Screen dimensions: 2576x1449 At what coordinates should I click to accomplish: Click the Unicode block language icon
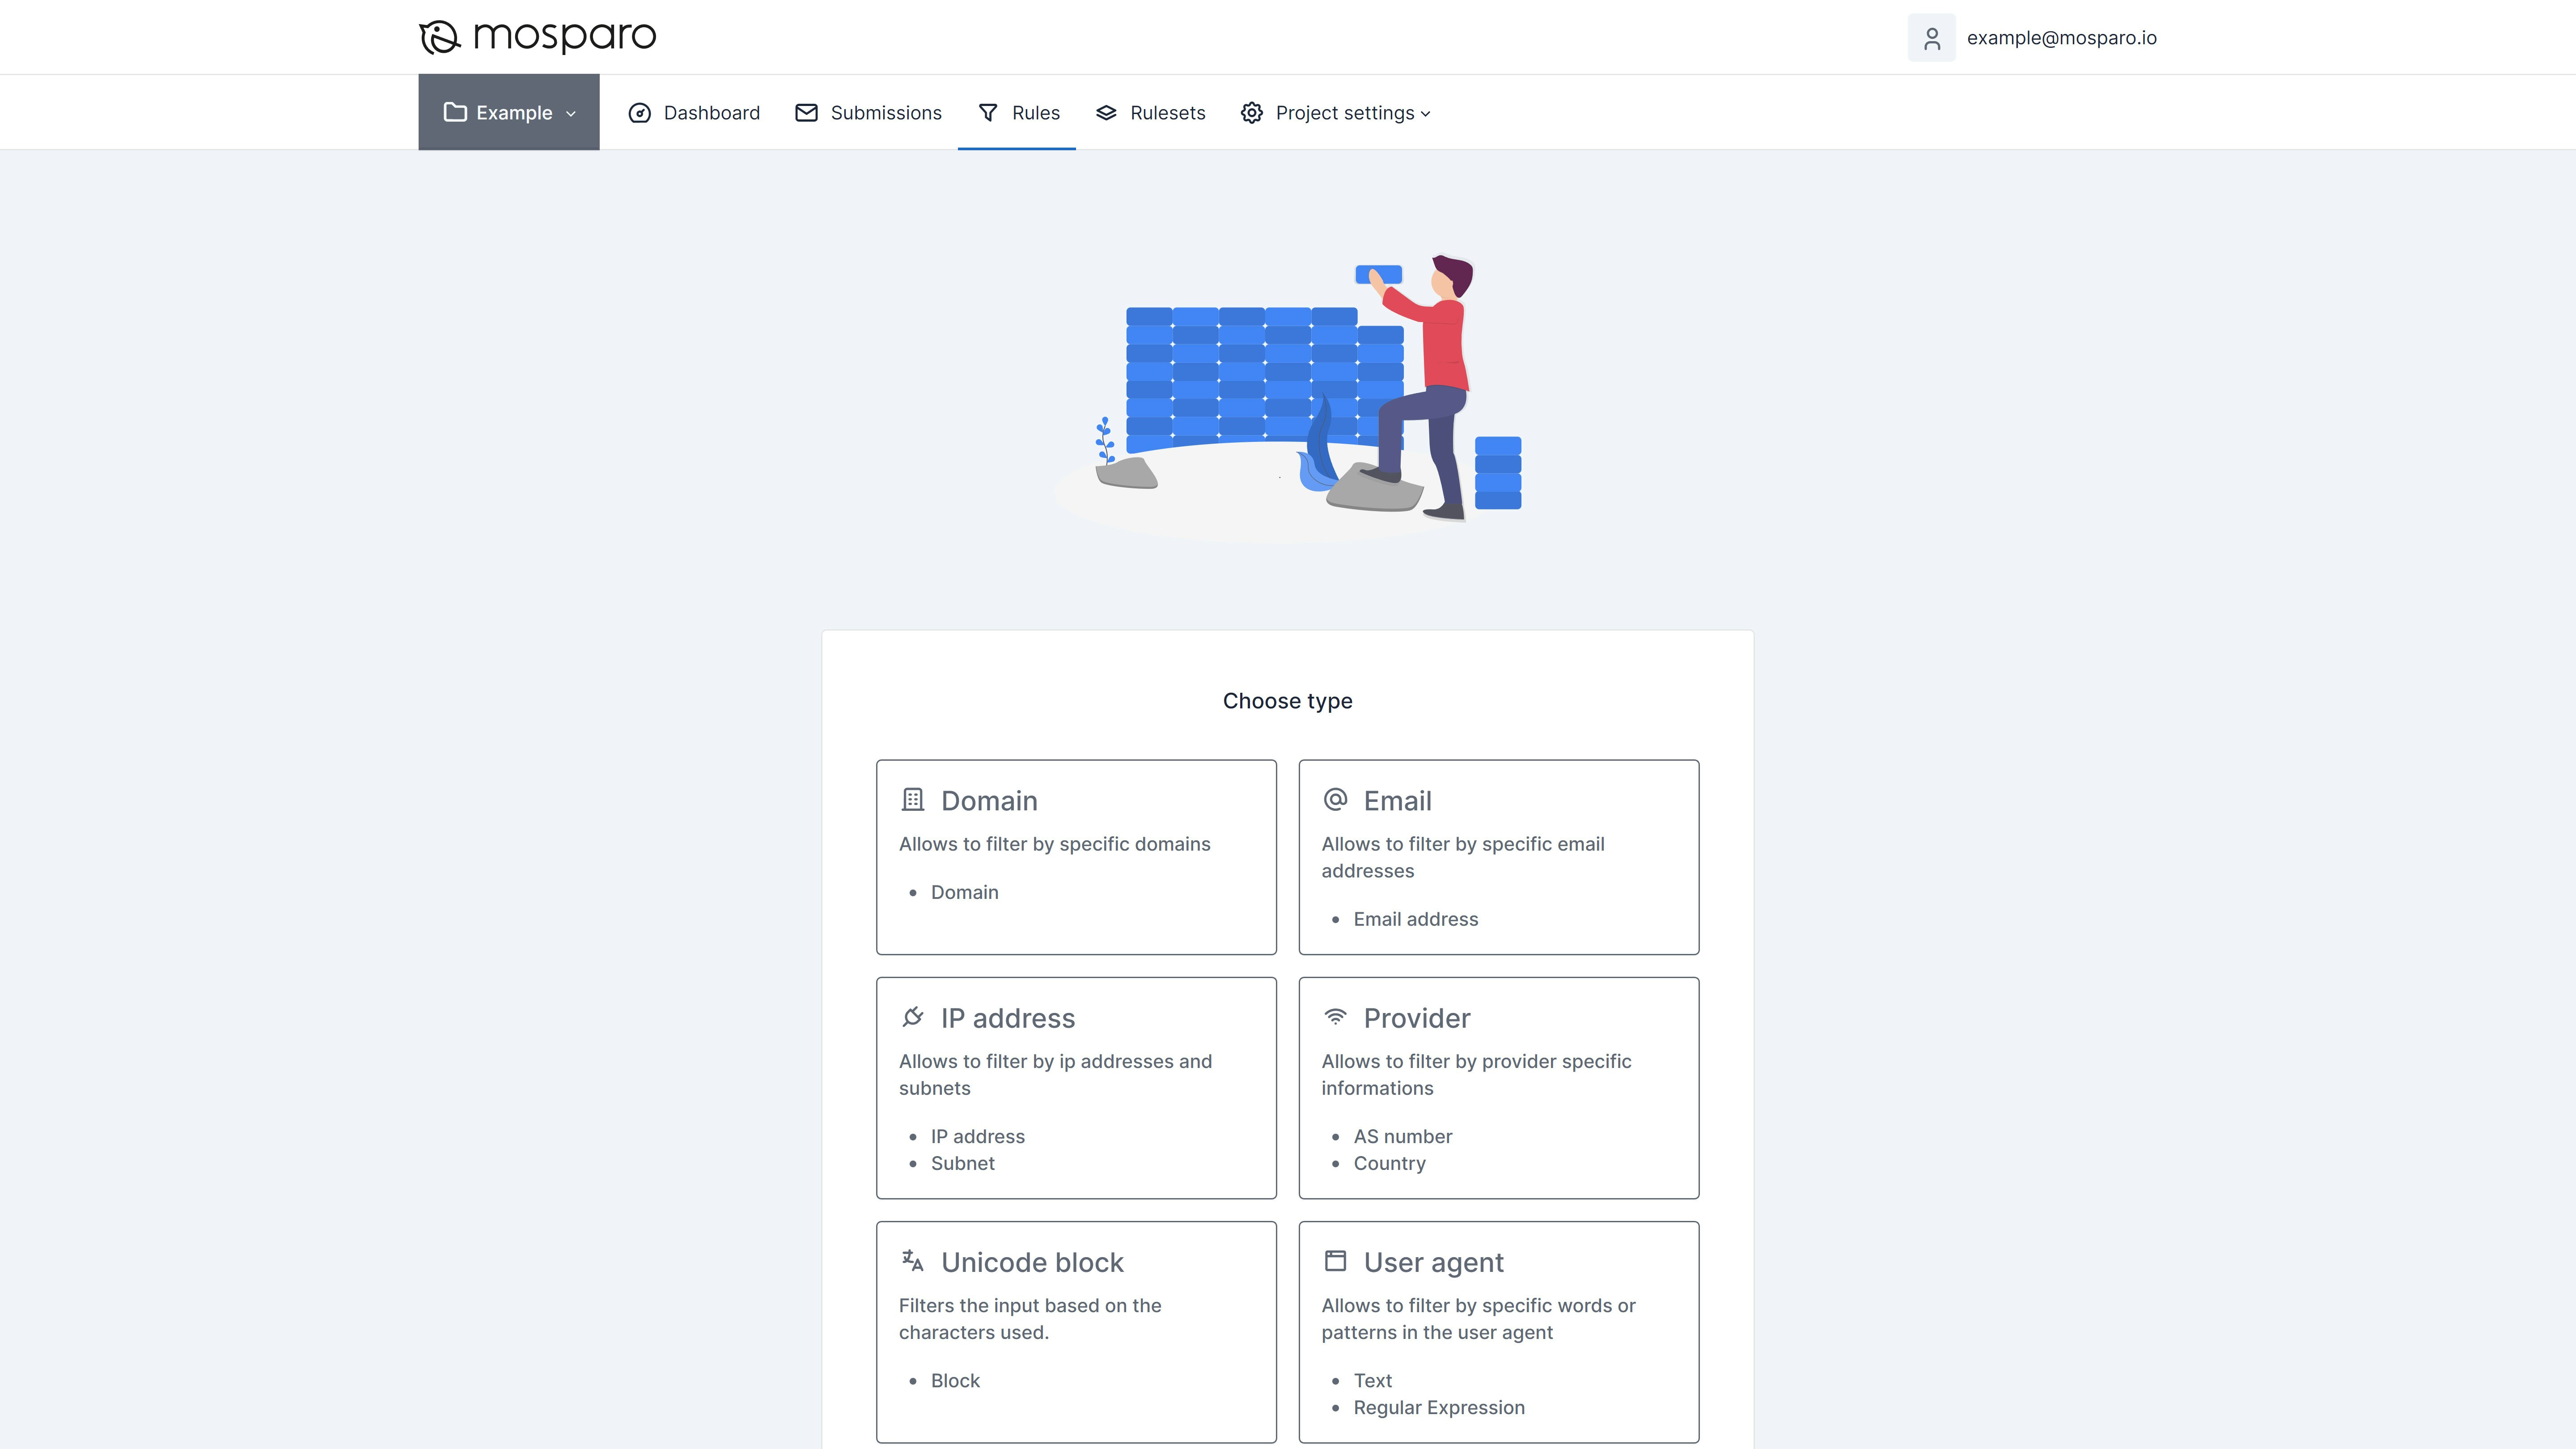click(912, 1261)
